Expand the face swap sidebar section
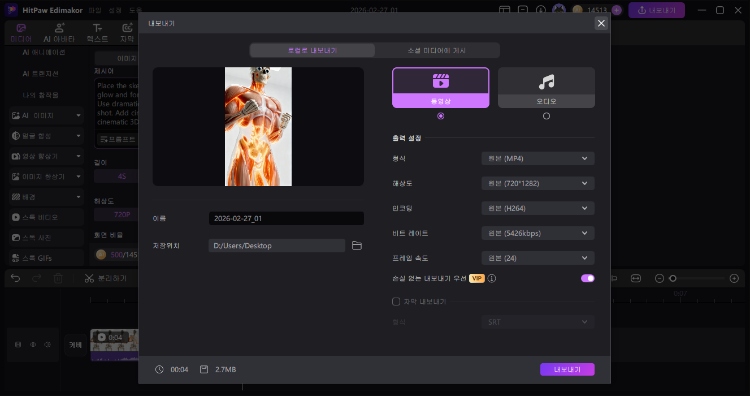750x396 pixels. tap(46, 136)
